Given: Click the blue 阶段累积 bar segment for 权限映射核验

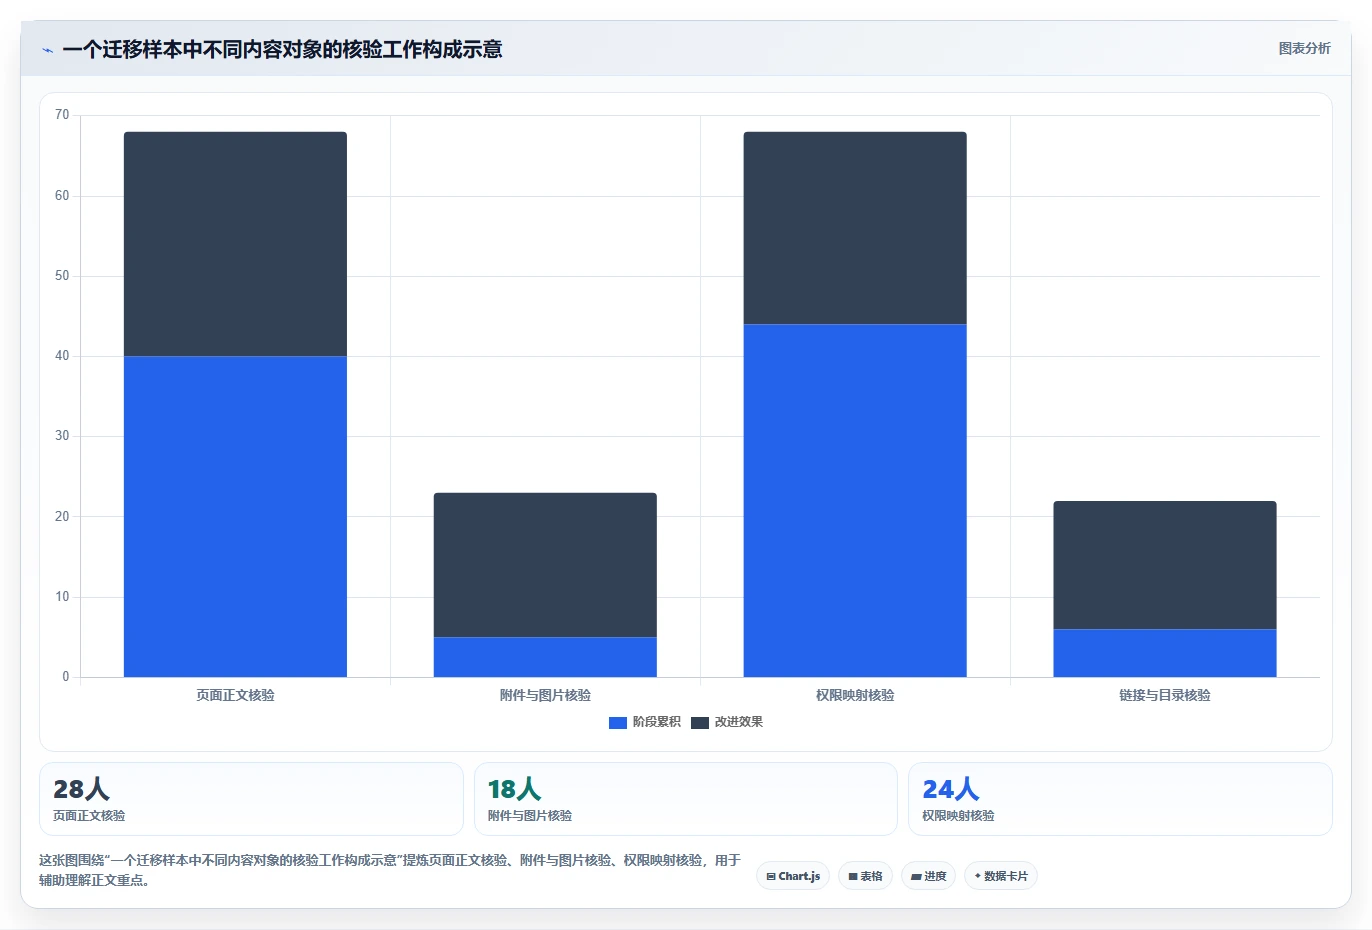Looking at the screenshot, I should (855, 500).
